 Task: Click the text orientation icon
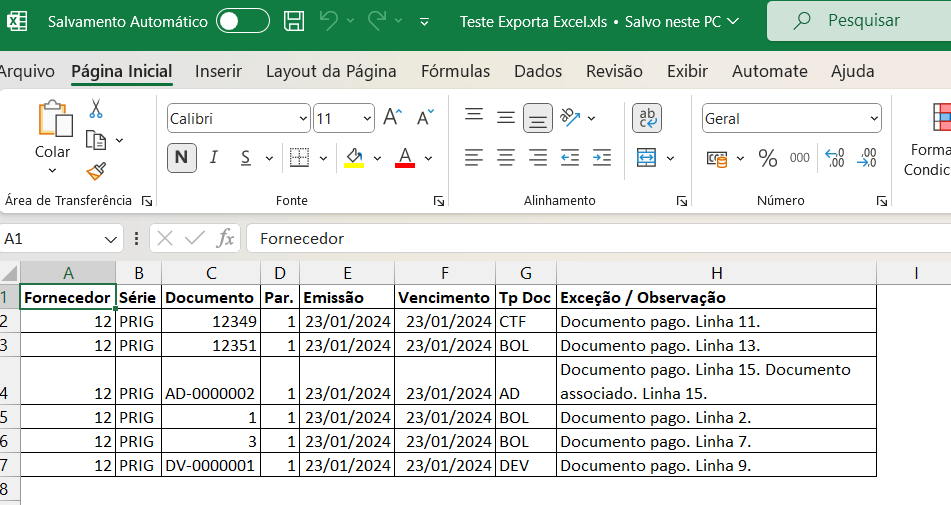pos(570,118)
